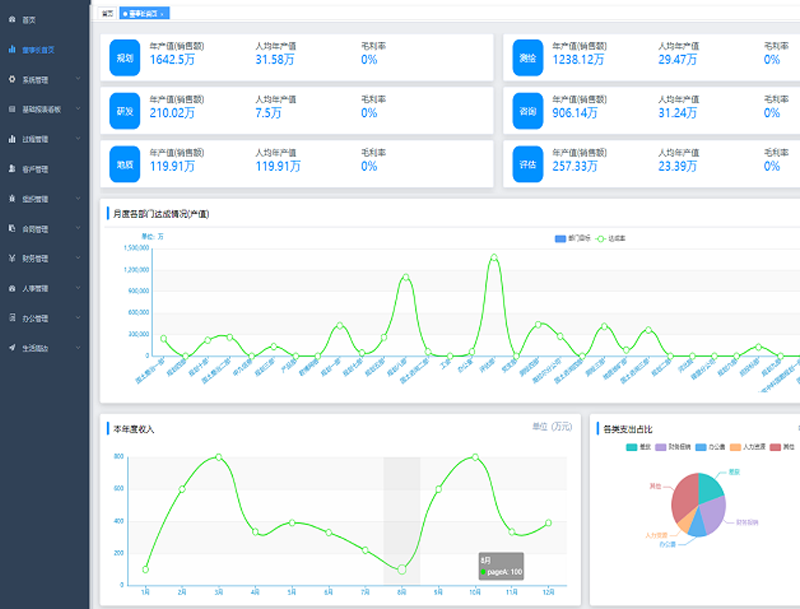Click the bar chart icon for 董事长首页
This screenshot has width=800, height=609.
(12, 49)
